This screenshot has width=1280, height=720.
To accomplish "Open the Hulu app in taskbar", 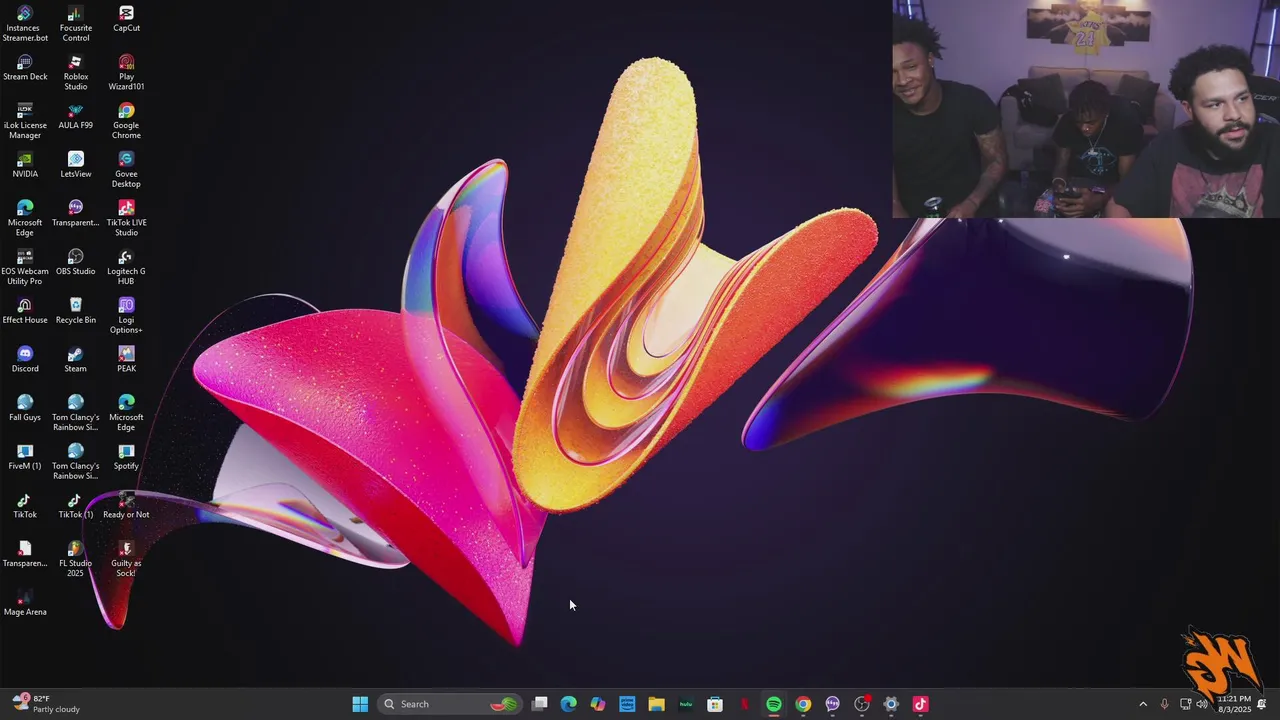I will tap(686, 704).
